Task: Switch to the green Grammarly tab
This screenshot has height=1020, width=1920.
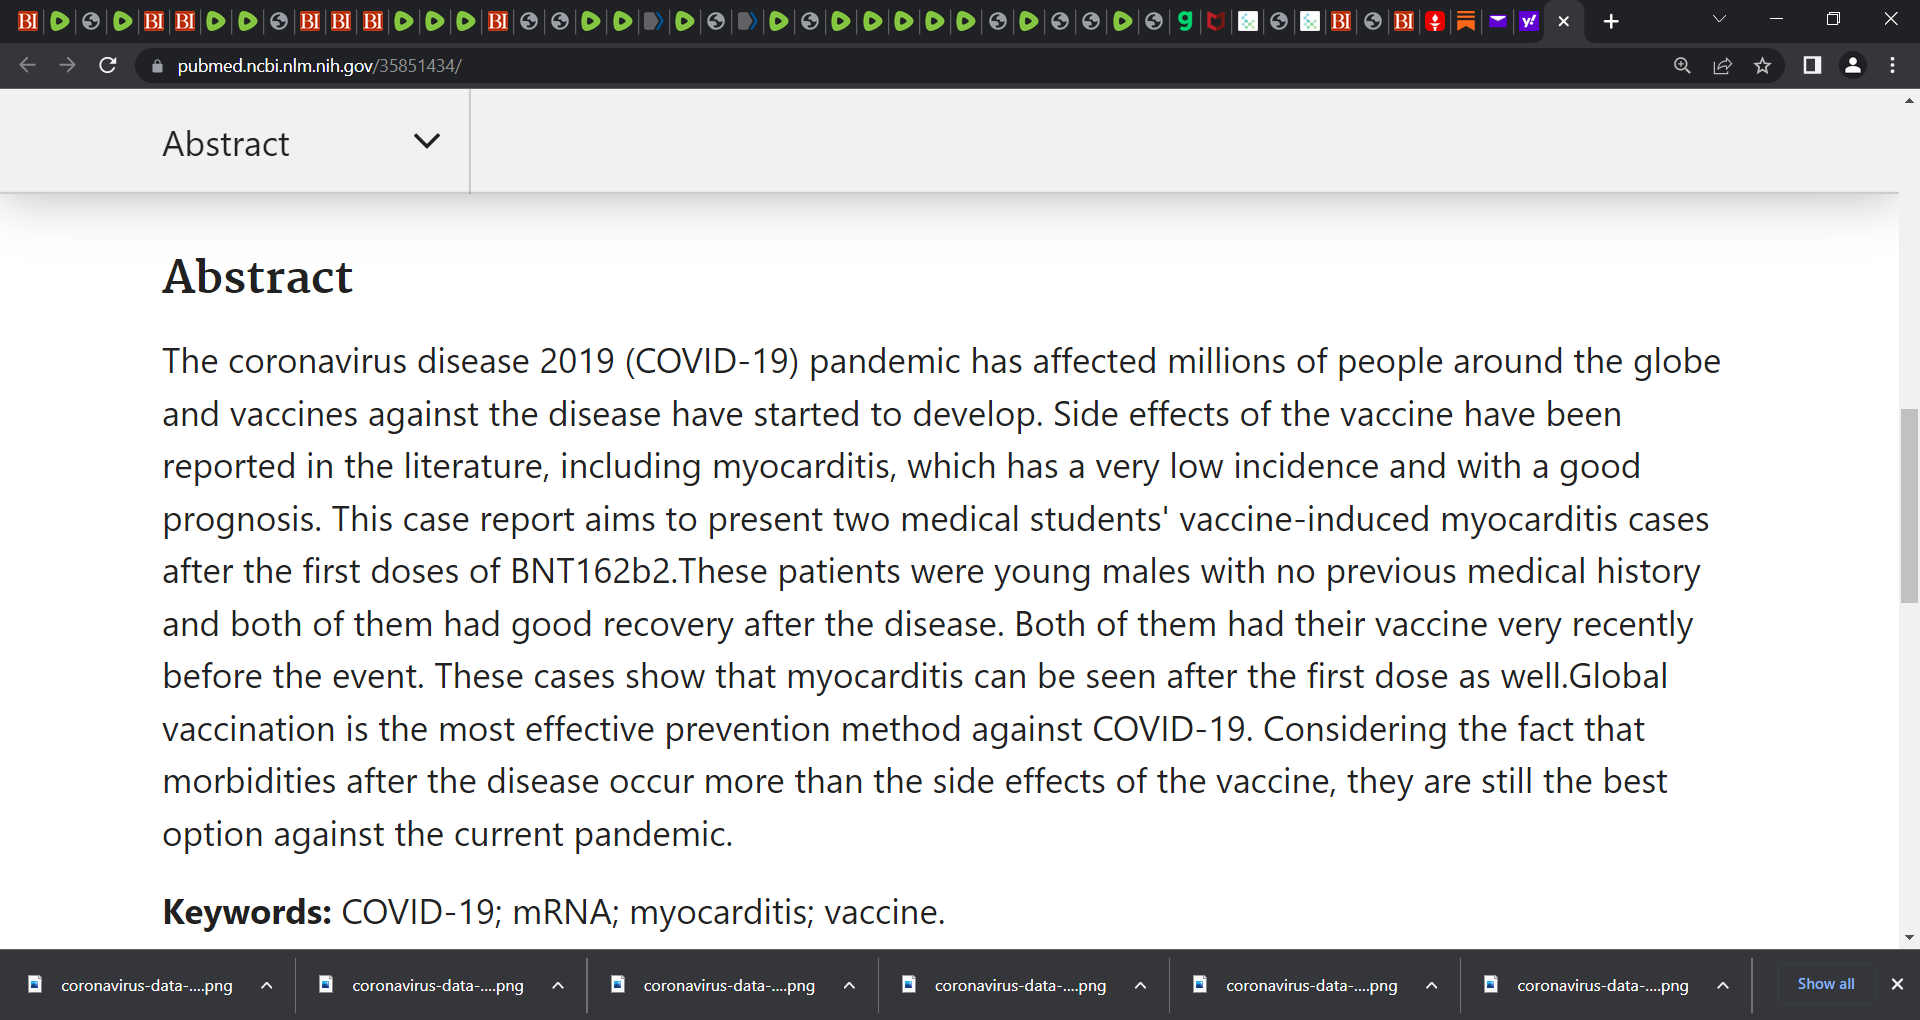Action: 1185,21
